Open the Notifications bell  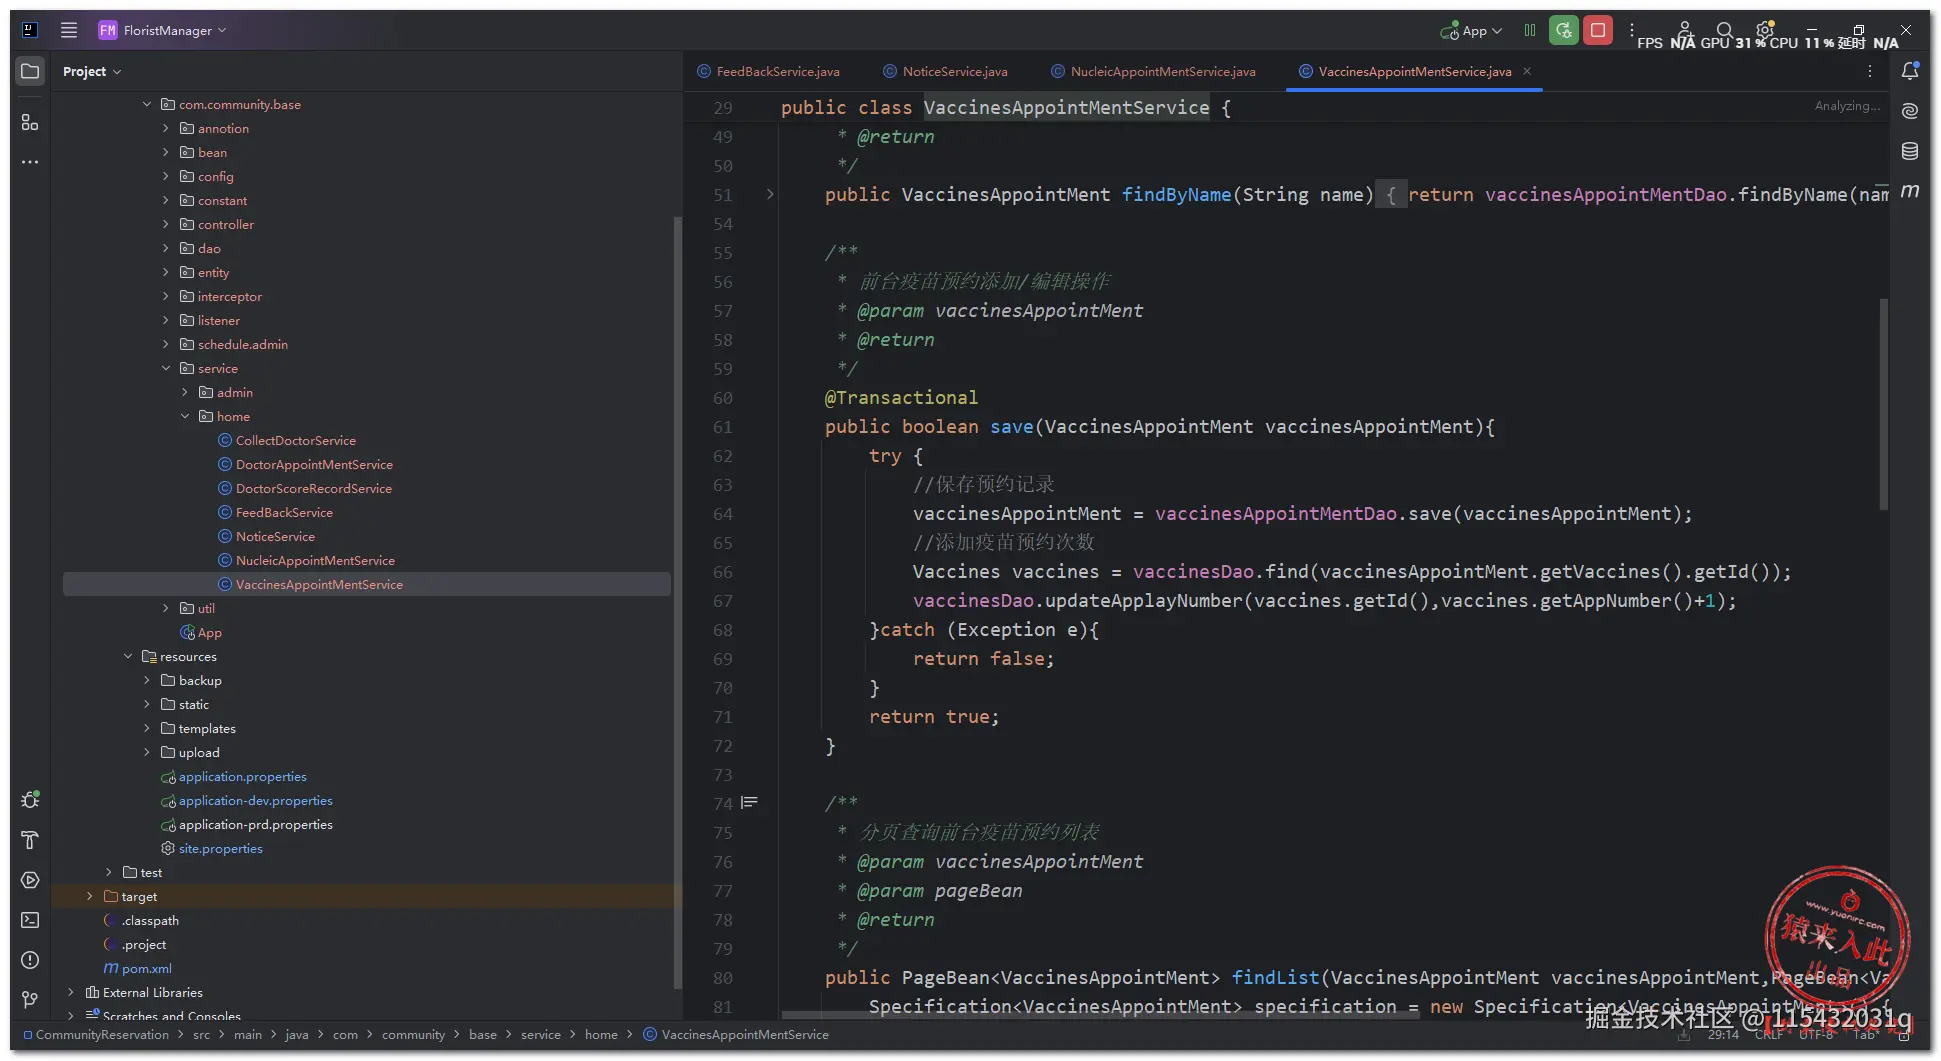coord(1910,71)
